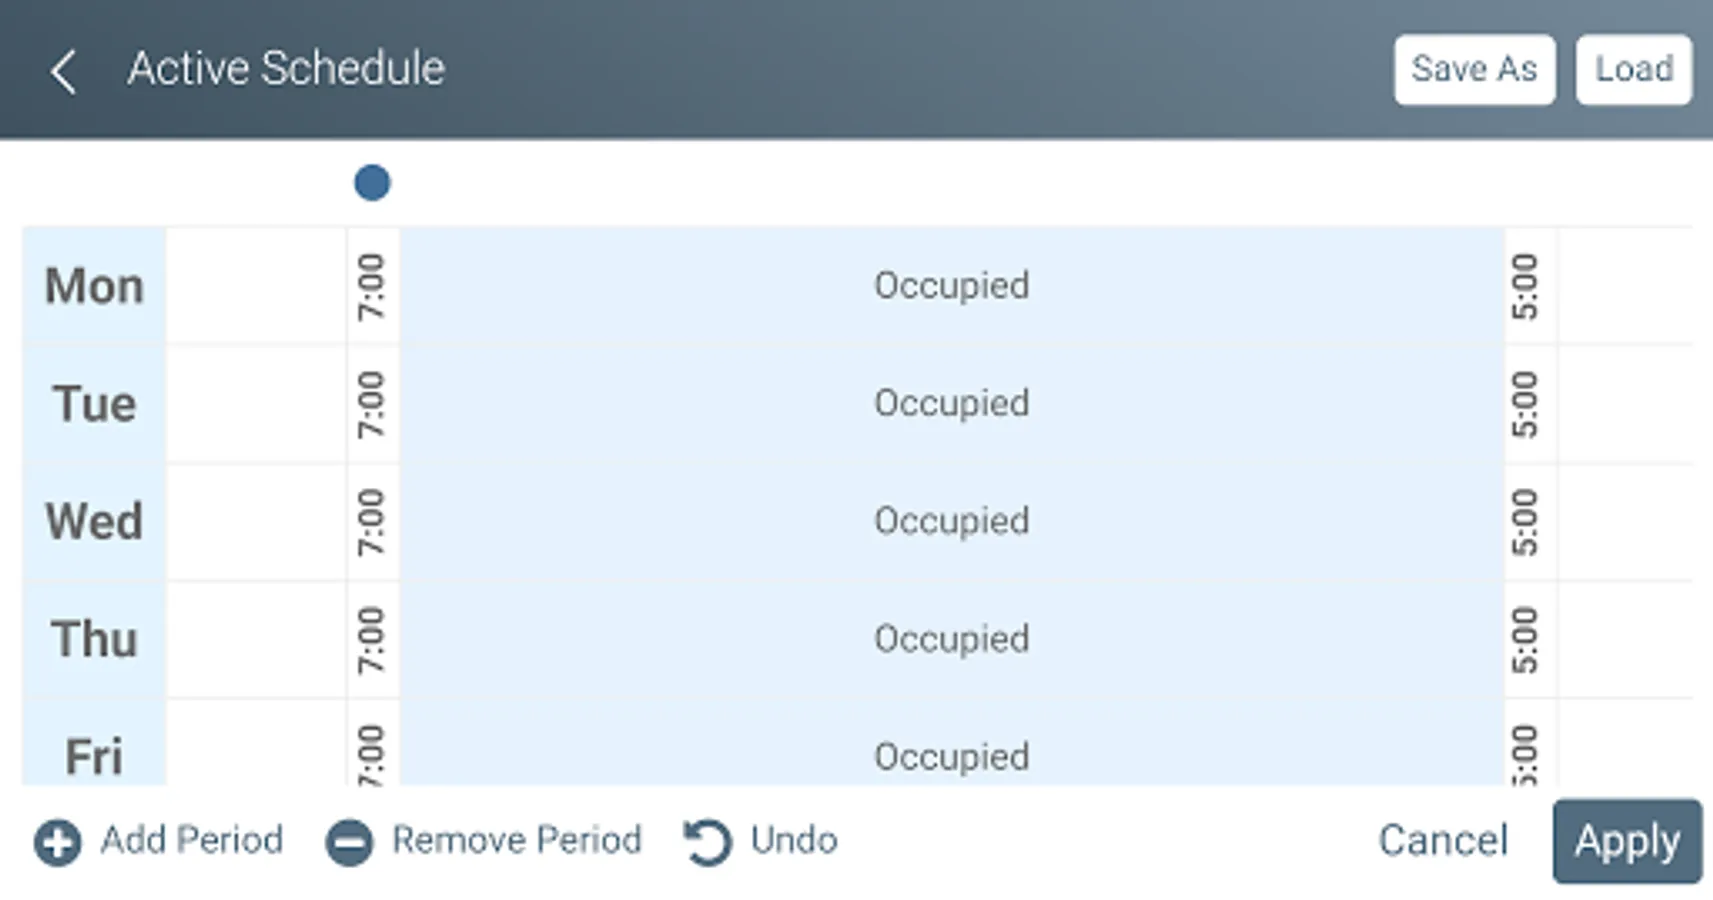Viewport: 1713px width, 900px height.
Task: Click the Mon day label
Action: 94,286
